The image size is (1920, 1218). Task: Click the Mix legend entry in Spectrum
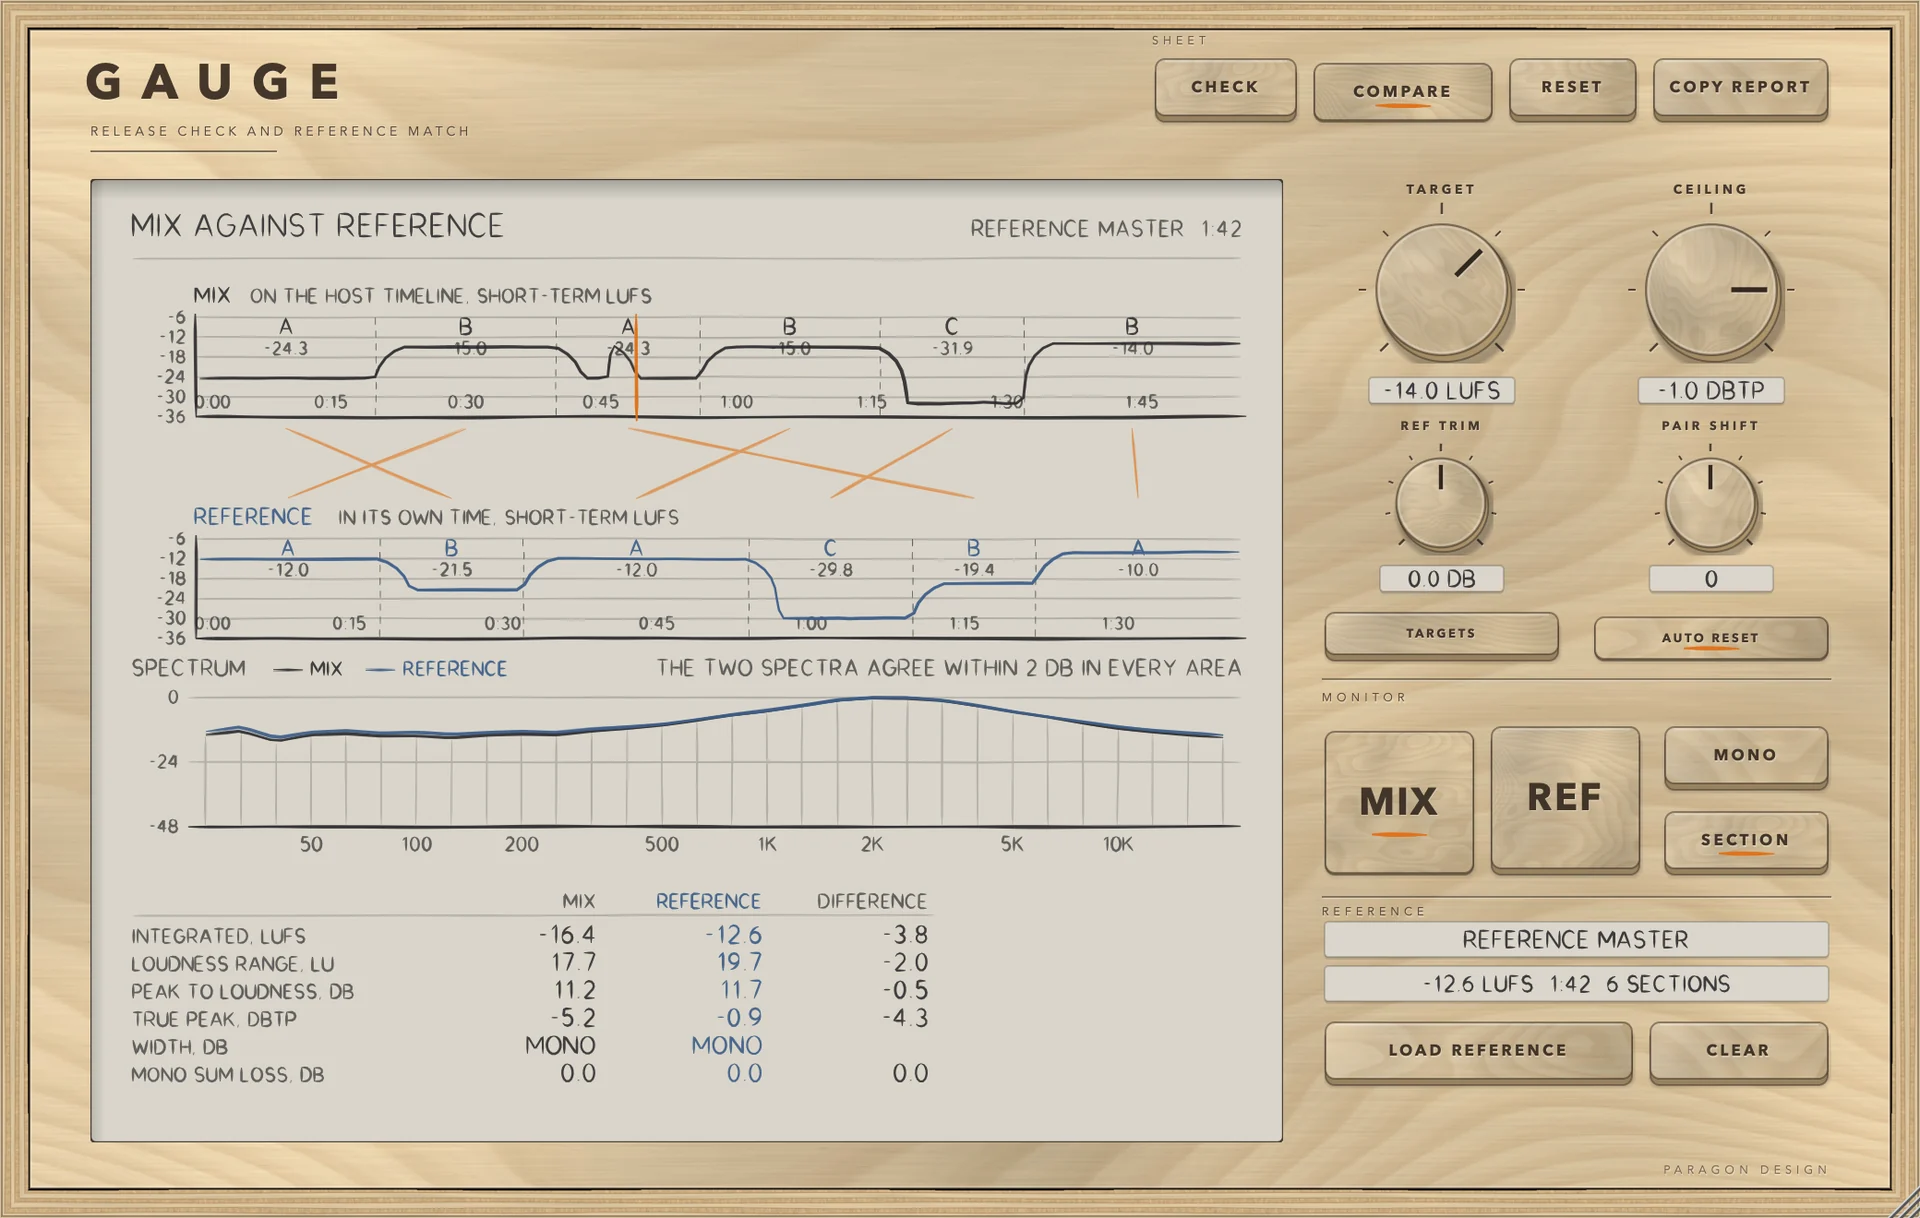pos(308,669)
